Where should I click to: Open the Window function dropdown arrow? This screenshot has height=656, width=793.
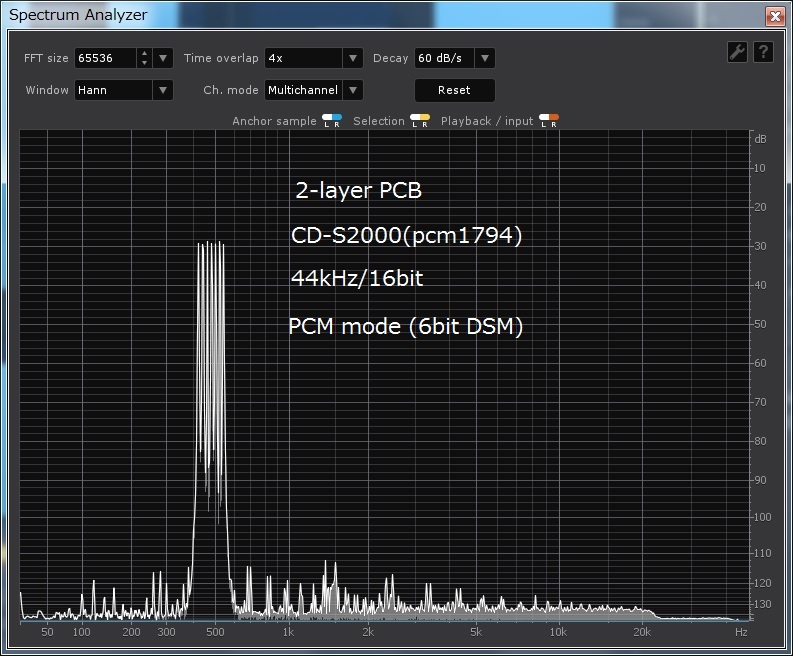click(163, 91)
